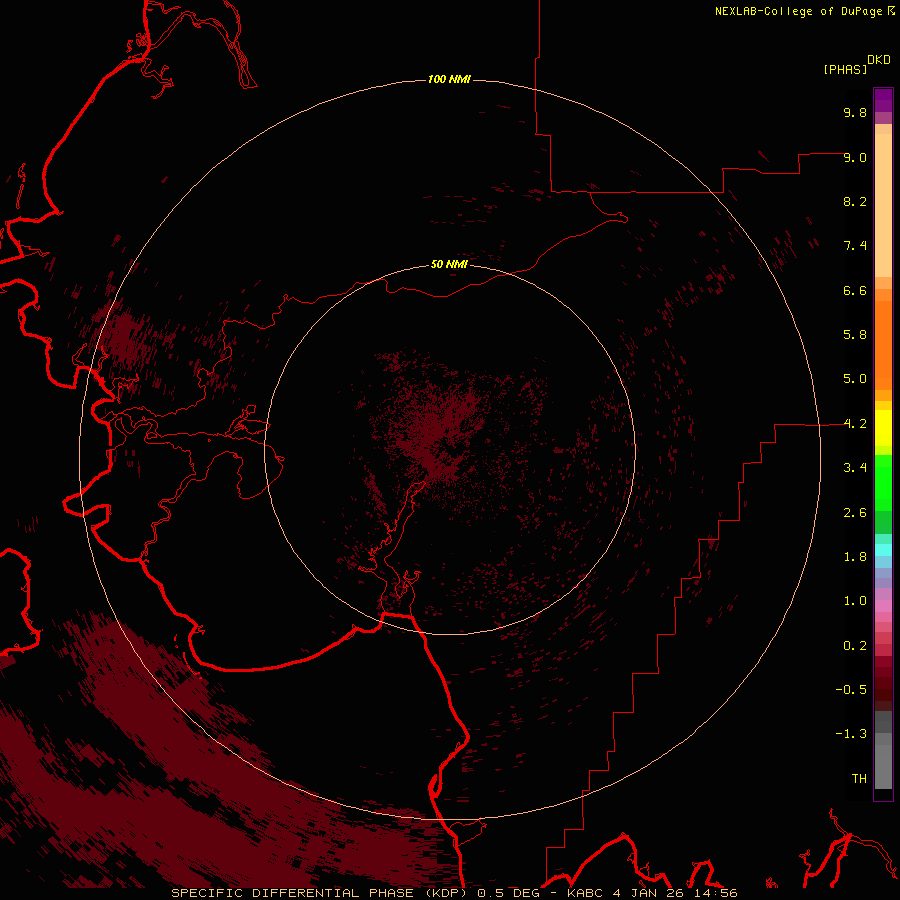This screenshot has width=900, height=900.
Task: Click the 4.2 value on the color scale
Action: click(x=855, y=424)
